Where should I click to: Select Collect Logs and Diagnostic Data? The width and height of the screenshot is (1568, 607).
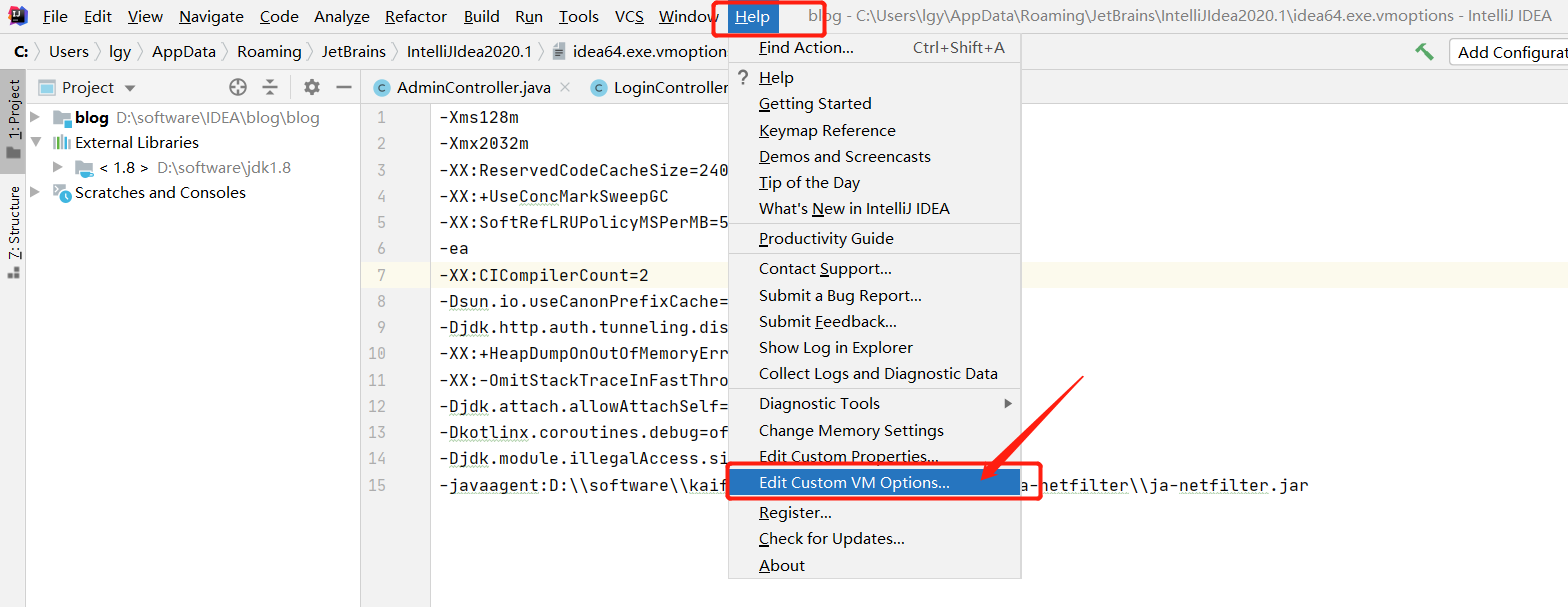click(874, 374)
